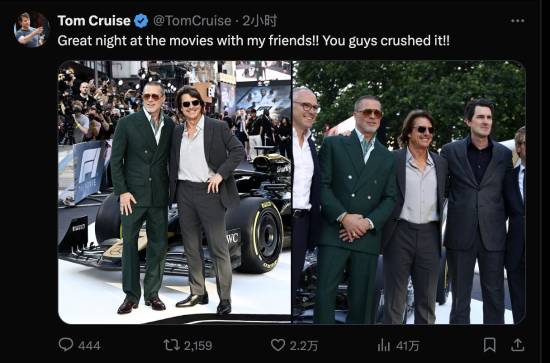The height and width of the screenshot is (363, 550).
Task: Click the display name Tom Cruise
Action: coord(94,21)
